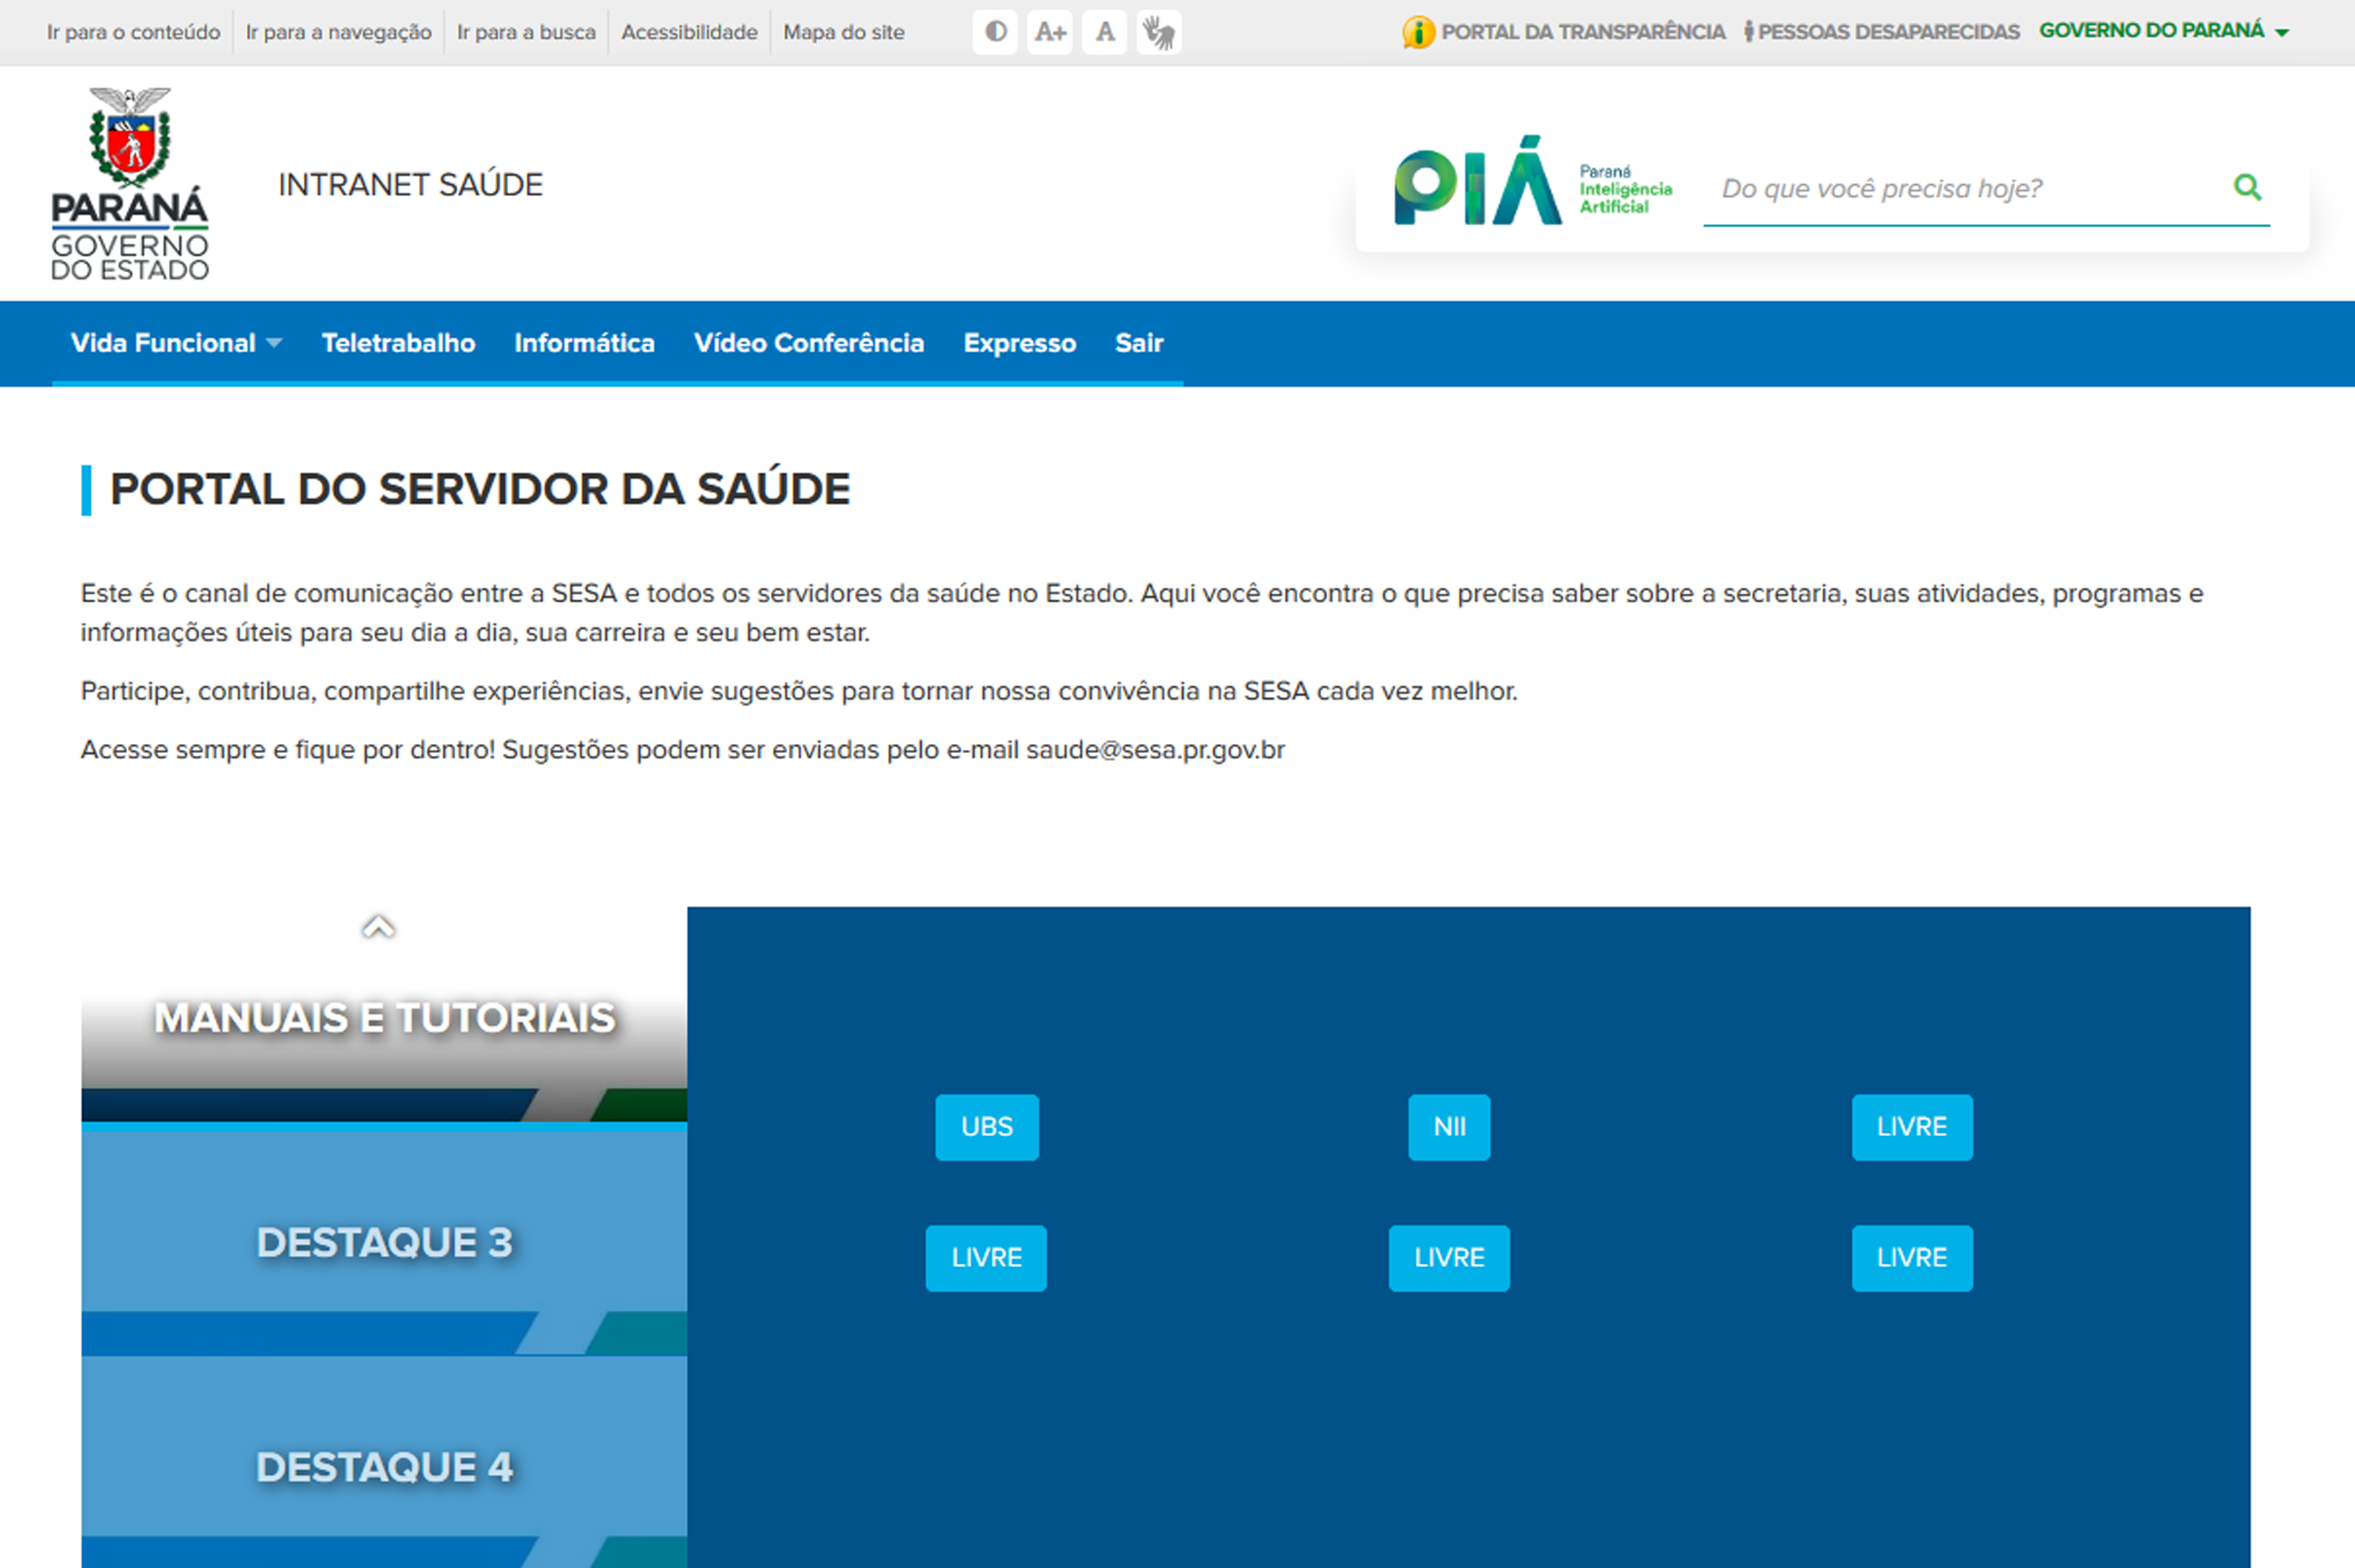
Task: Open the Expresso menu item
Action: point(1020,343)
